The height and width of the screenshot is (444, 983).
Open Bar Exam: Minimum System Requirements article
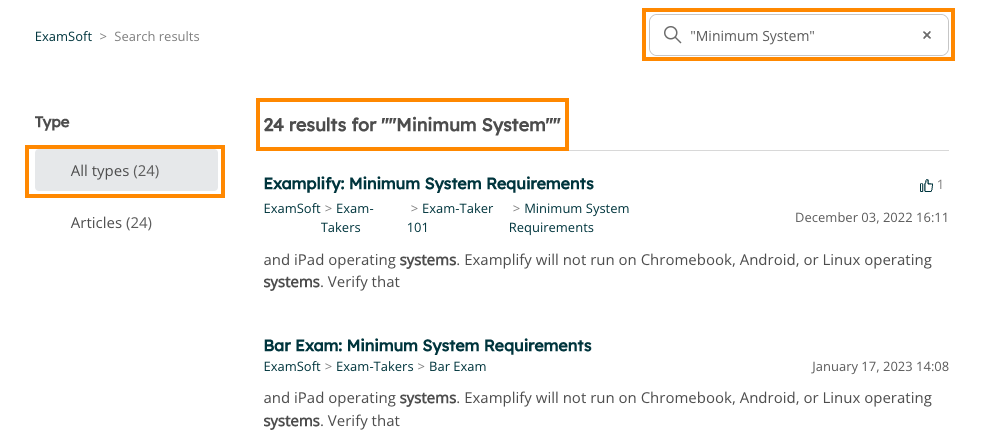pyautogui.click(x=428, y=345)
